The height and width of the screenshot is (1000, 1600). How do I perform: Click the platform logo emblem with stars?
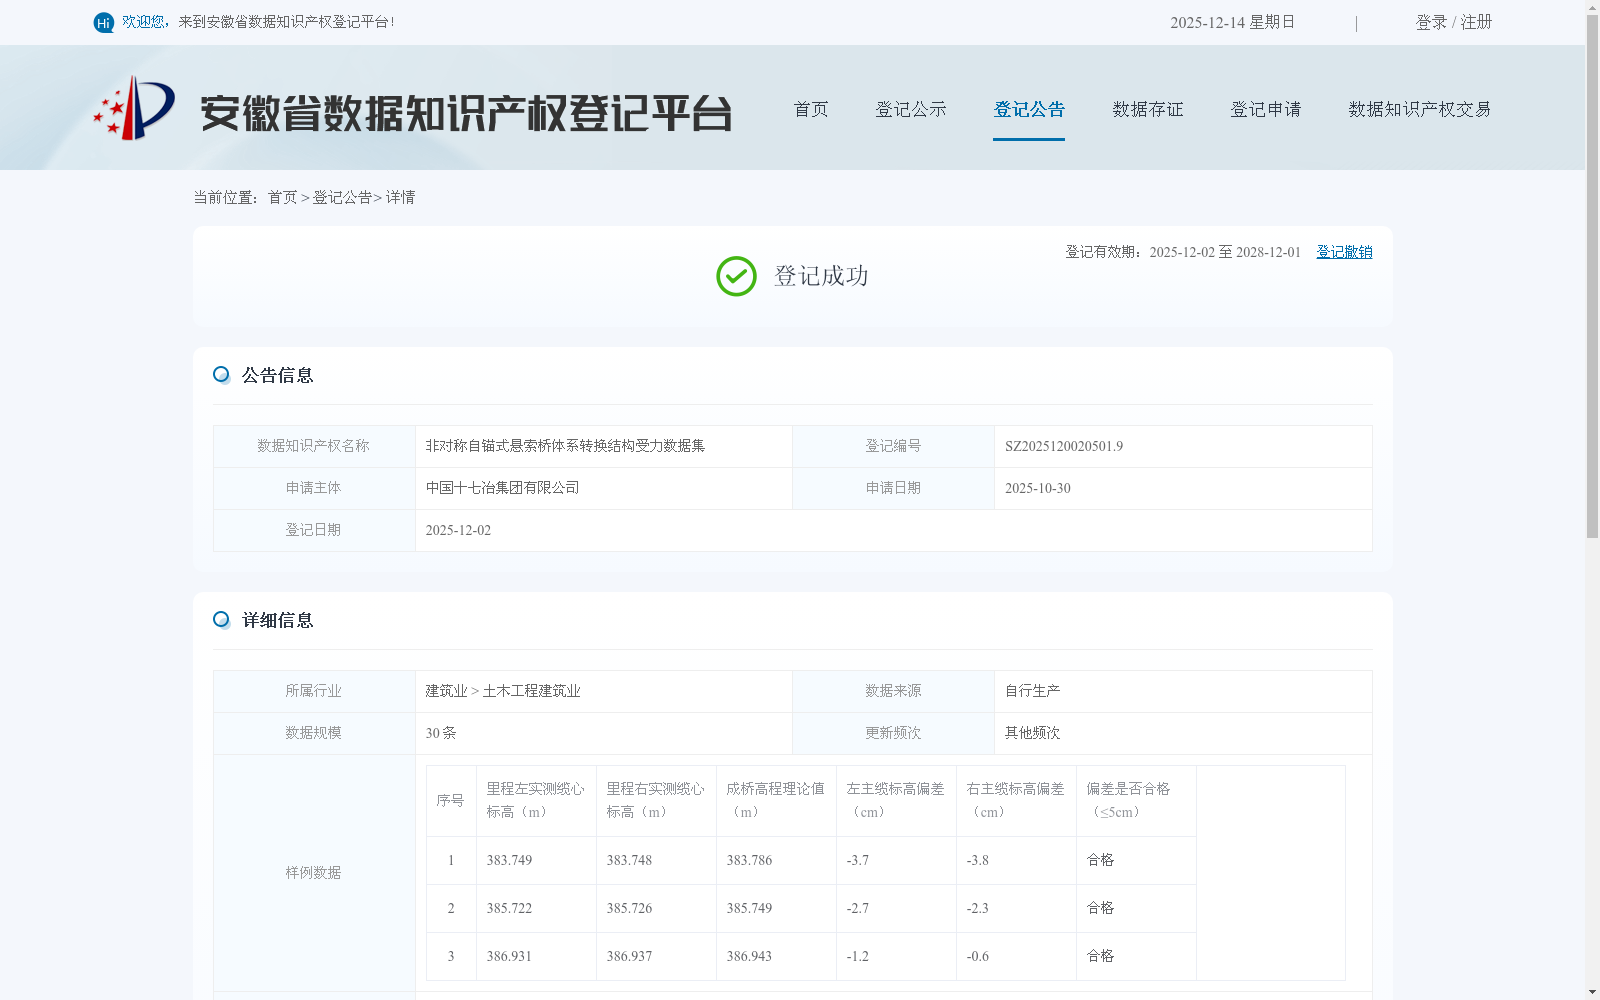tap(134, 108)
